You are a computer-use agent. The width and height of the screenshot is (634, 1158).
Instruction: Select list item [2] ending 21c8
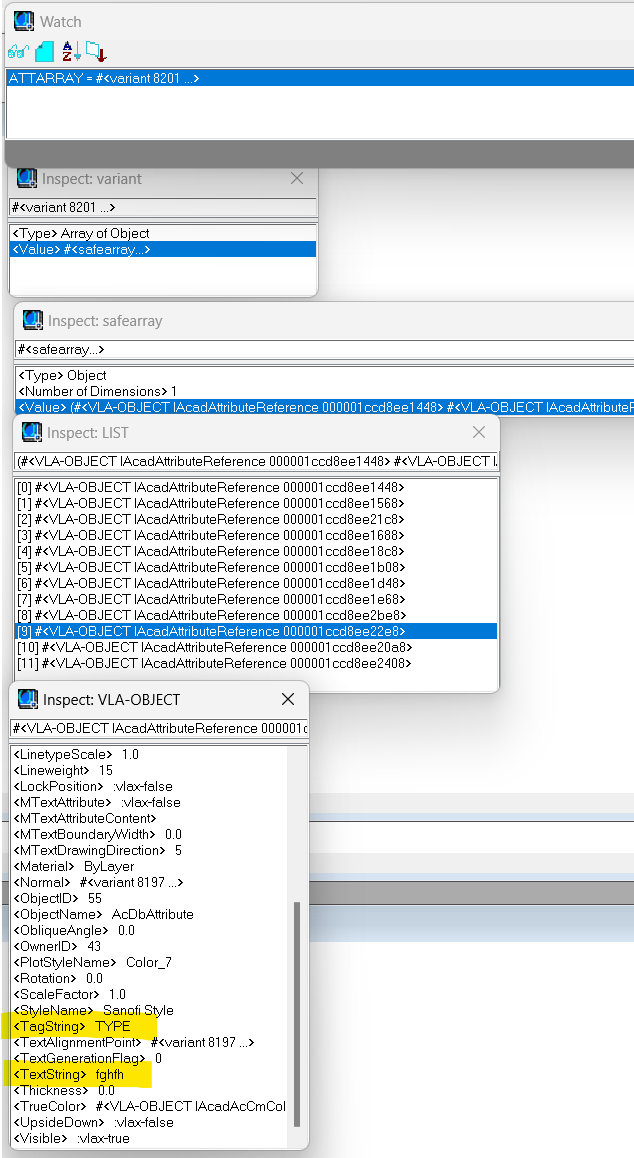click(x=256, y=519)
